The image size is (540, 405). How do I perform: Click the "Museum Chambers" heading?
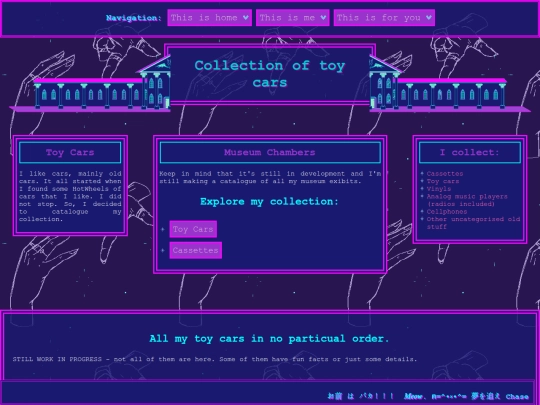click(x=270, y=152)
